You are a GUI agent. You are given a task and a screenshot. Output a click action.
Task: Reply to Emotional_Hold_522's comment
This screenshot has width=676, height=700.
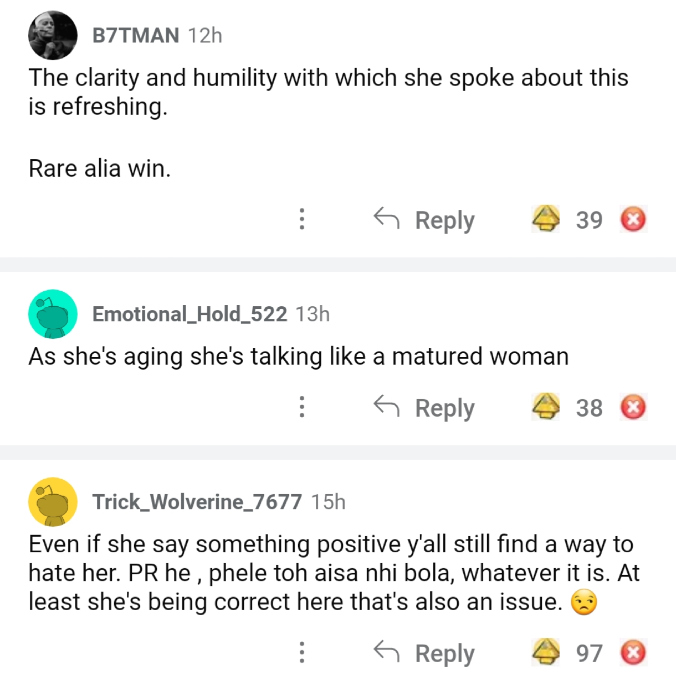tap(424, 407)
